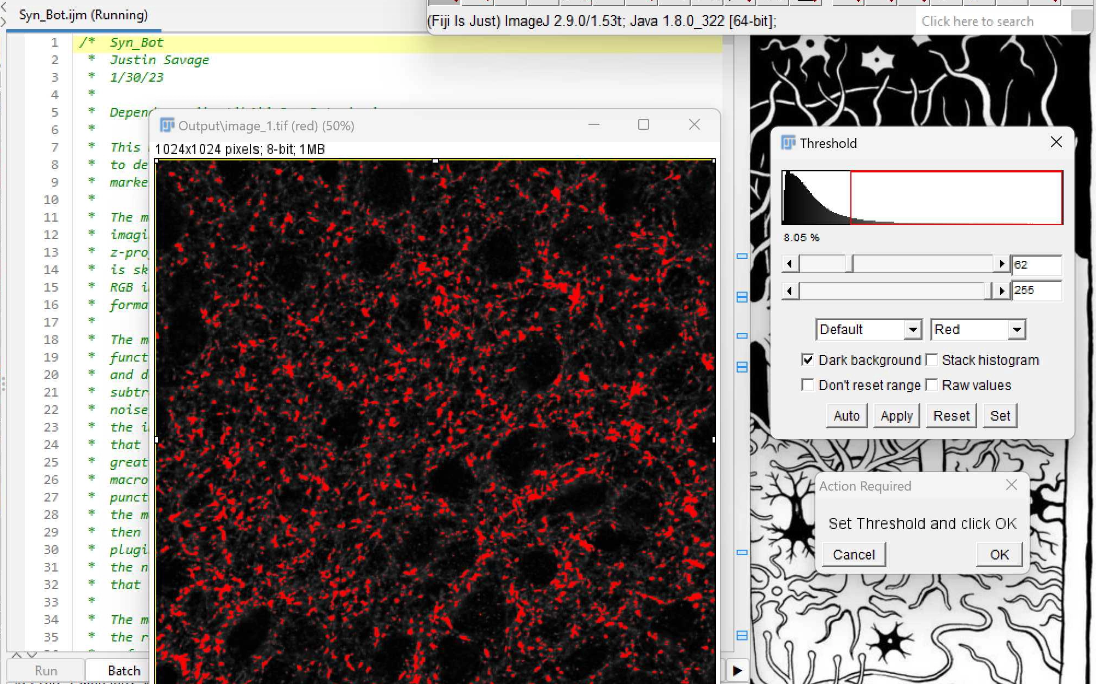Uncheck the Dark background checkbox
The height and width of the screenshot is (684, 1096).
tap(808, 360)
